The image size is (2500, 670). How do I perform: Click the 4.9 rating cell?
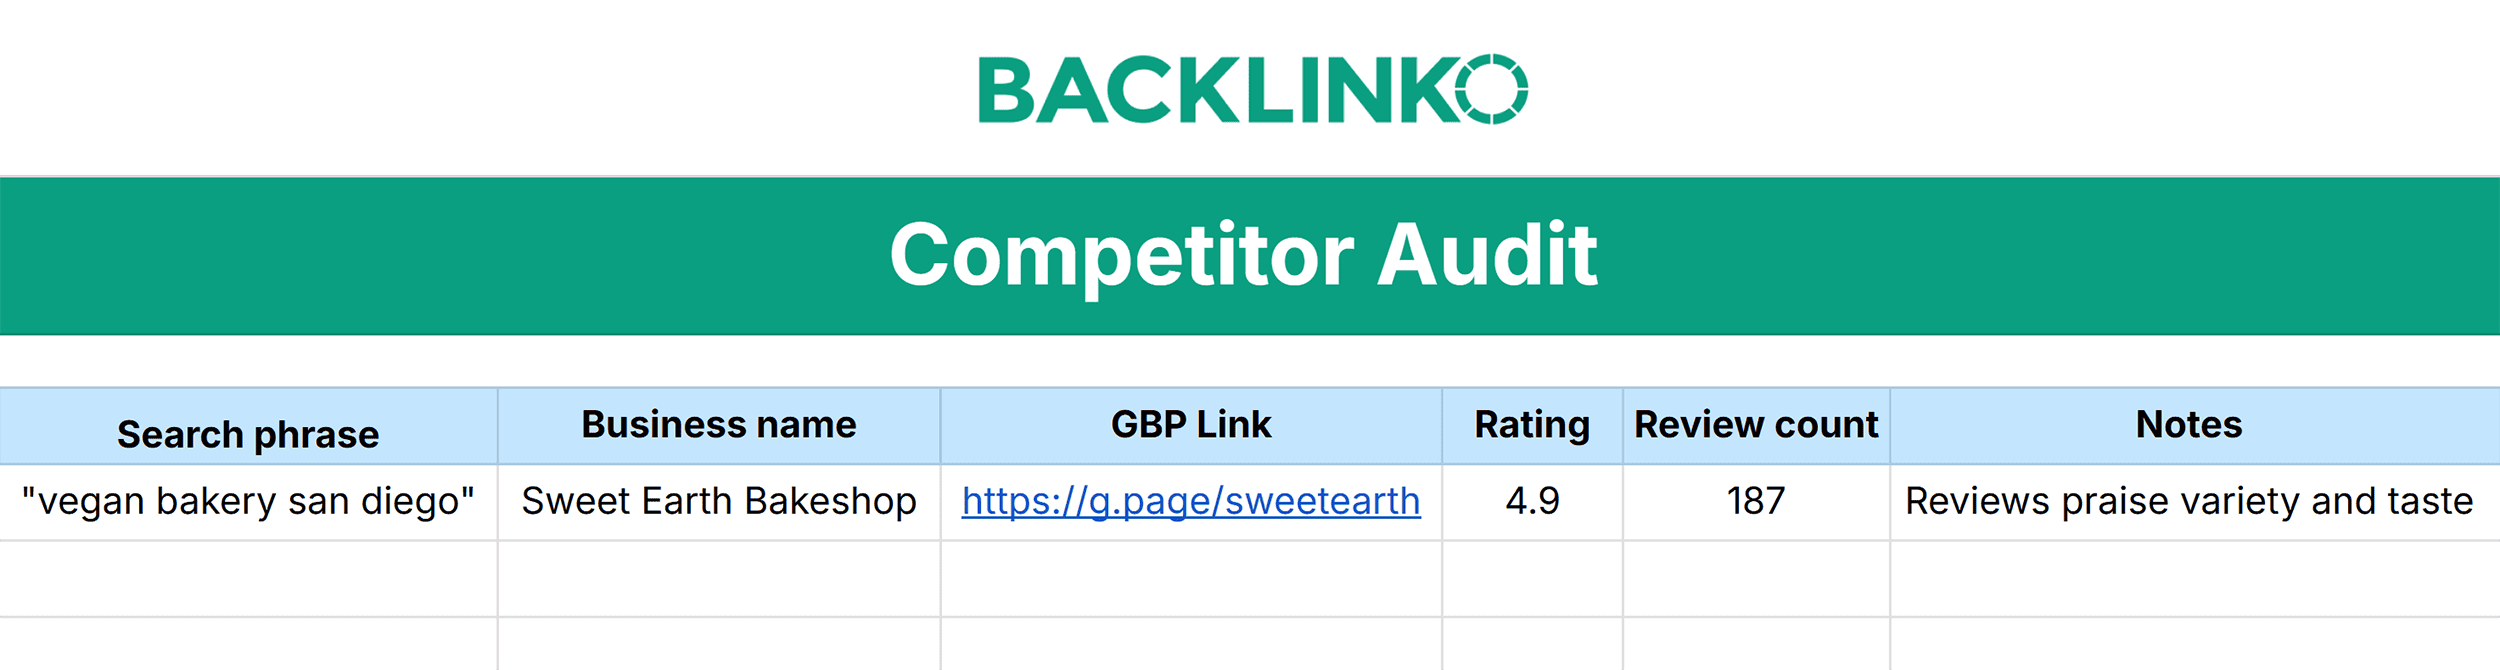(1532, 501)
